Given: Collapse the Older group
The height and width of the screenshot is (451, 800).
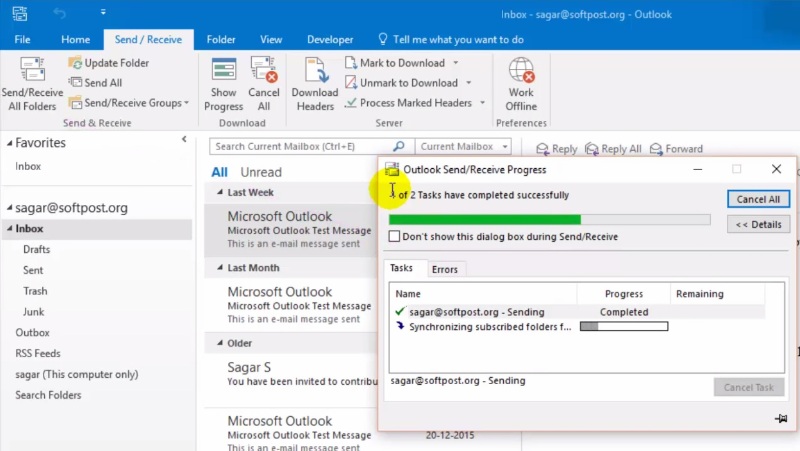Looking at the screenshot, I should pyautogui.click(x=220, y=343).
